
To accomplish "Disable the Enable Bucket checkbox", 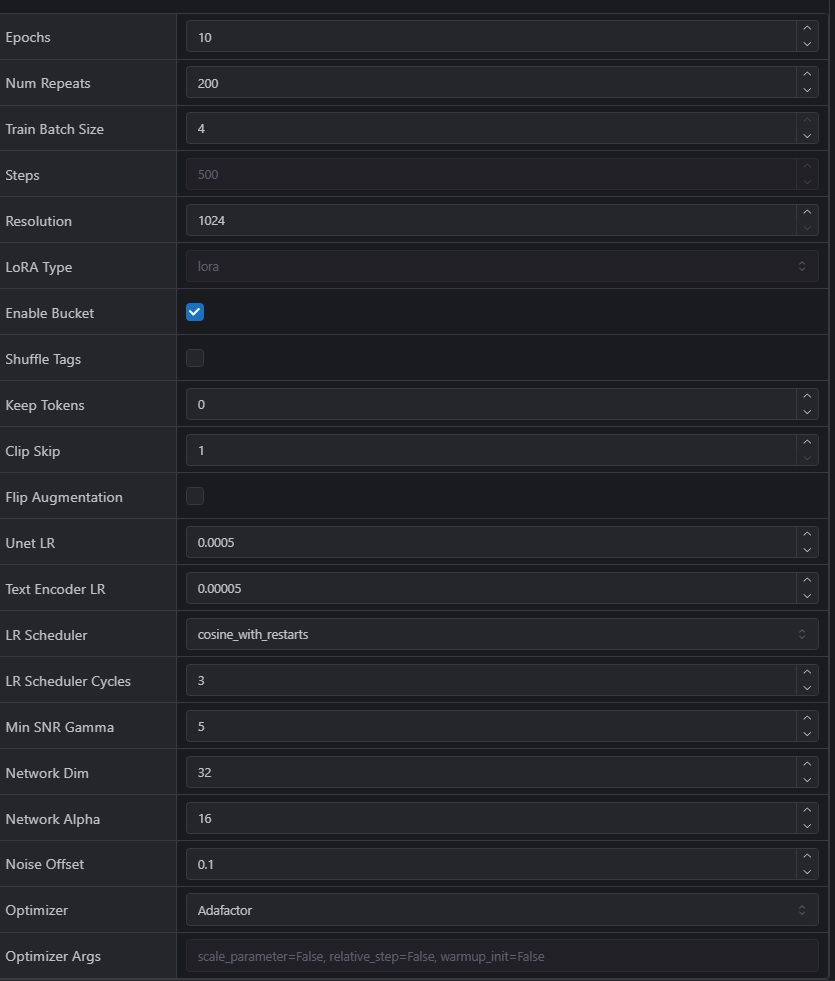I will 195,312.
